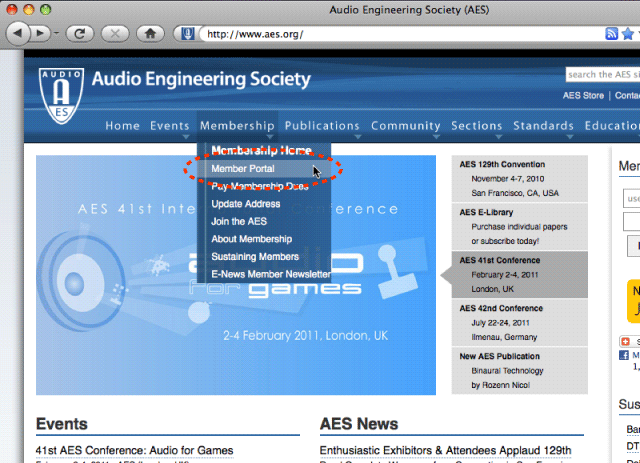Click February 2-4, 2011 date text
Screen dimensions: 640x463
(505, 275)
